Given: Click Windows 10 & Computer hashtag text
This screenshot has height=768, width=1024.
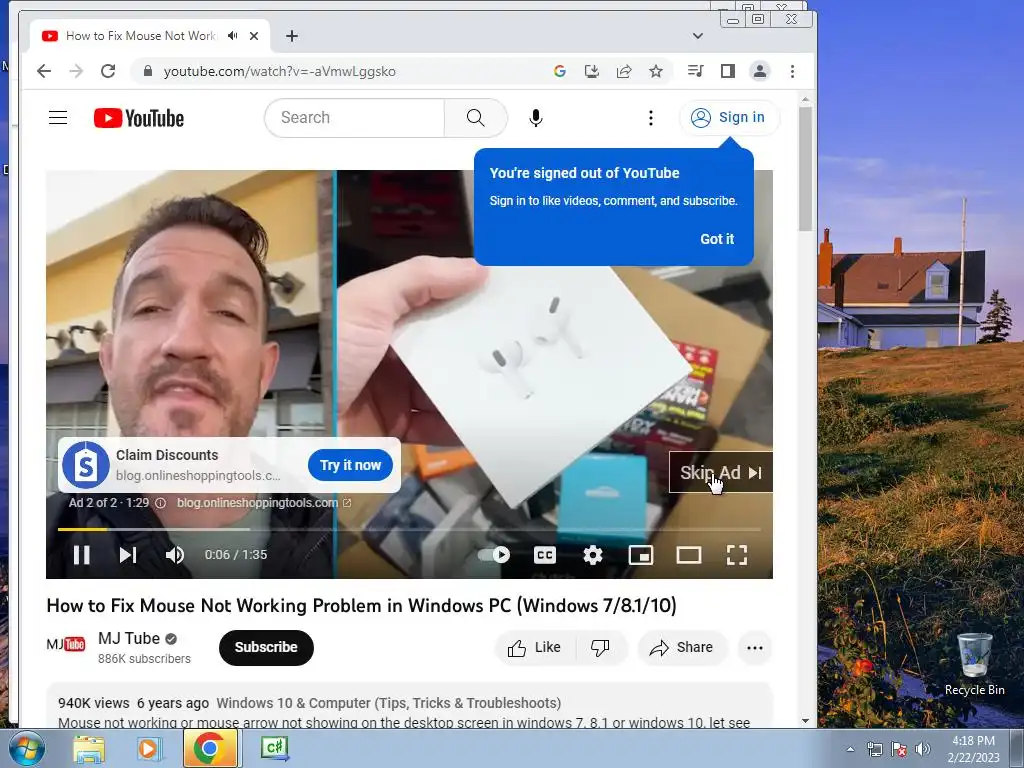Looking at the screenshot, I should click(x=389, y=703).
